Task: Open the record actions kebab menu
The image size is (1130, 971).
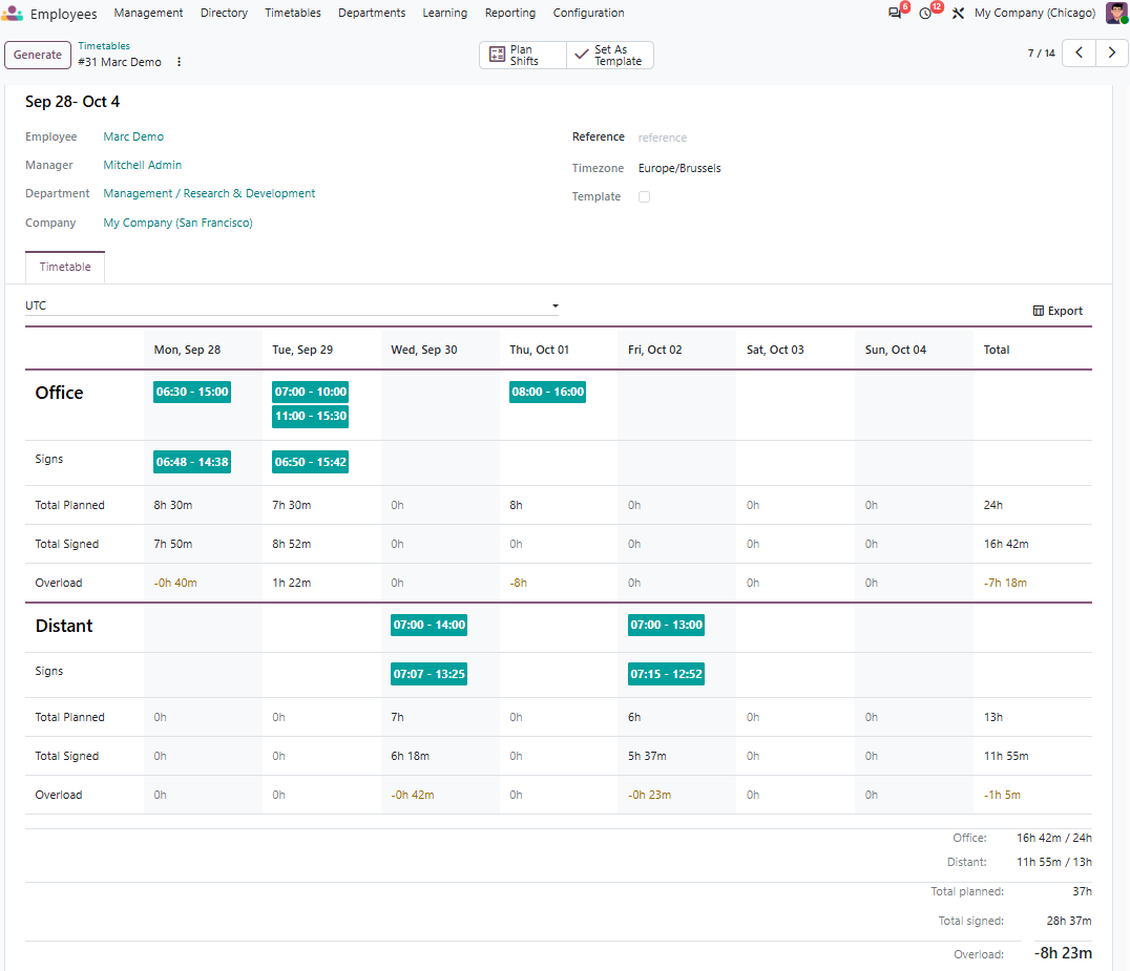Action: tap(179, 62)
